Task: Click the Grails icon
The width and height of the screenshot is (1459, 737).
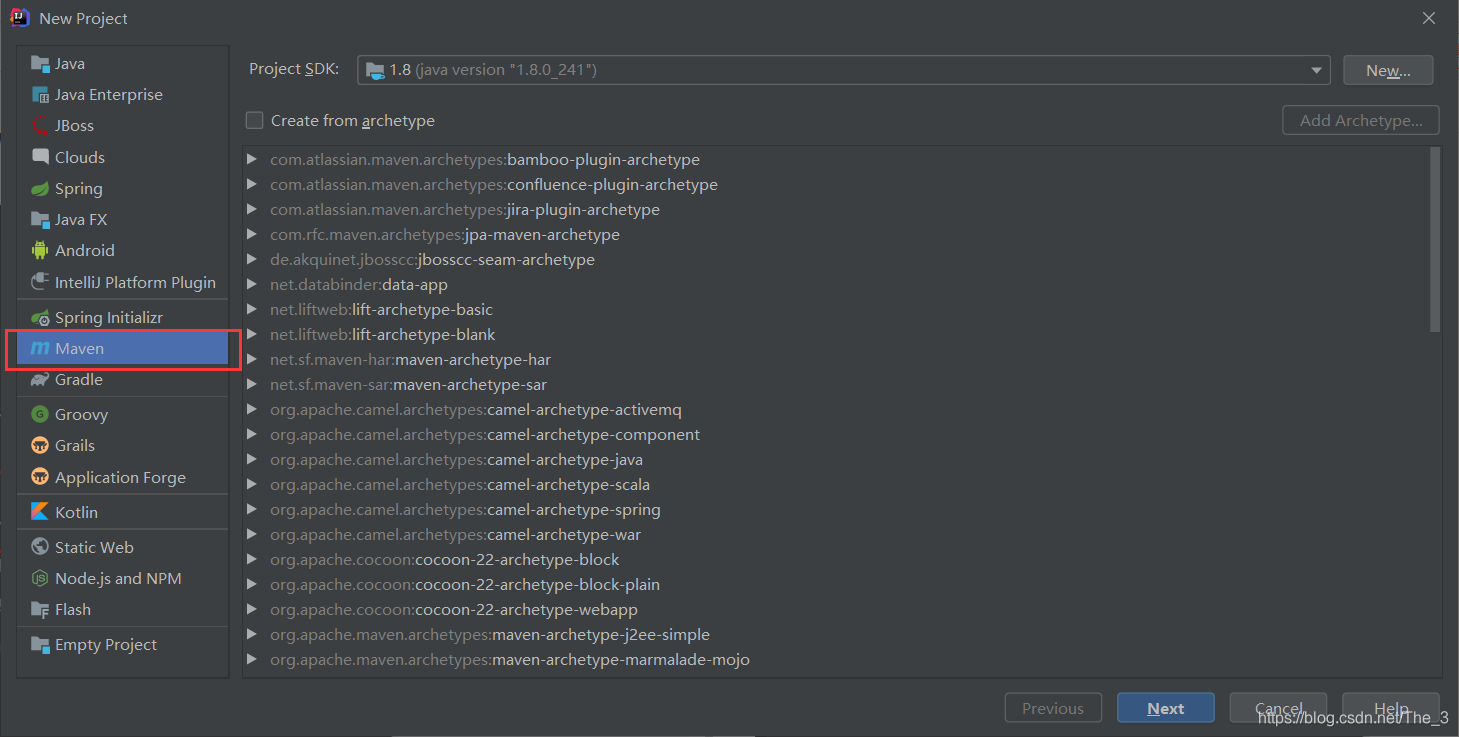Action: coord(40,446)
